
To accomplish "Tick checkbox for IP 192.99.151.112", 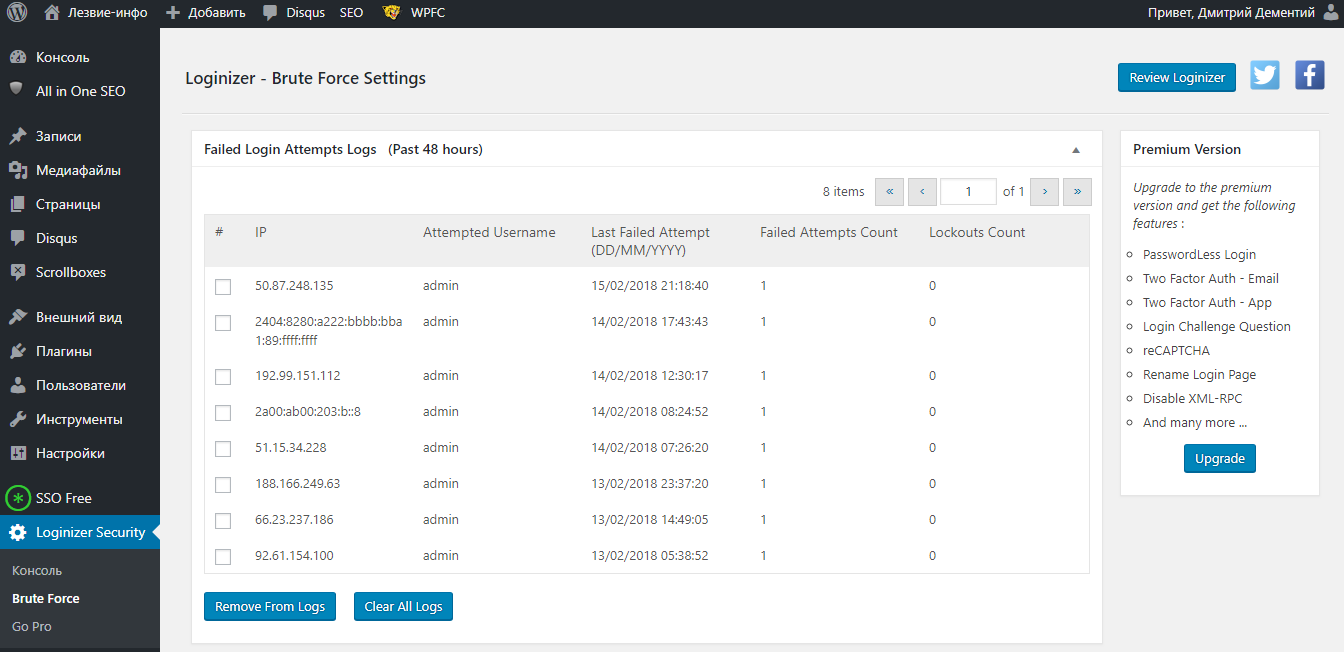I will tap(223, 377).
